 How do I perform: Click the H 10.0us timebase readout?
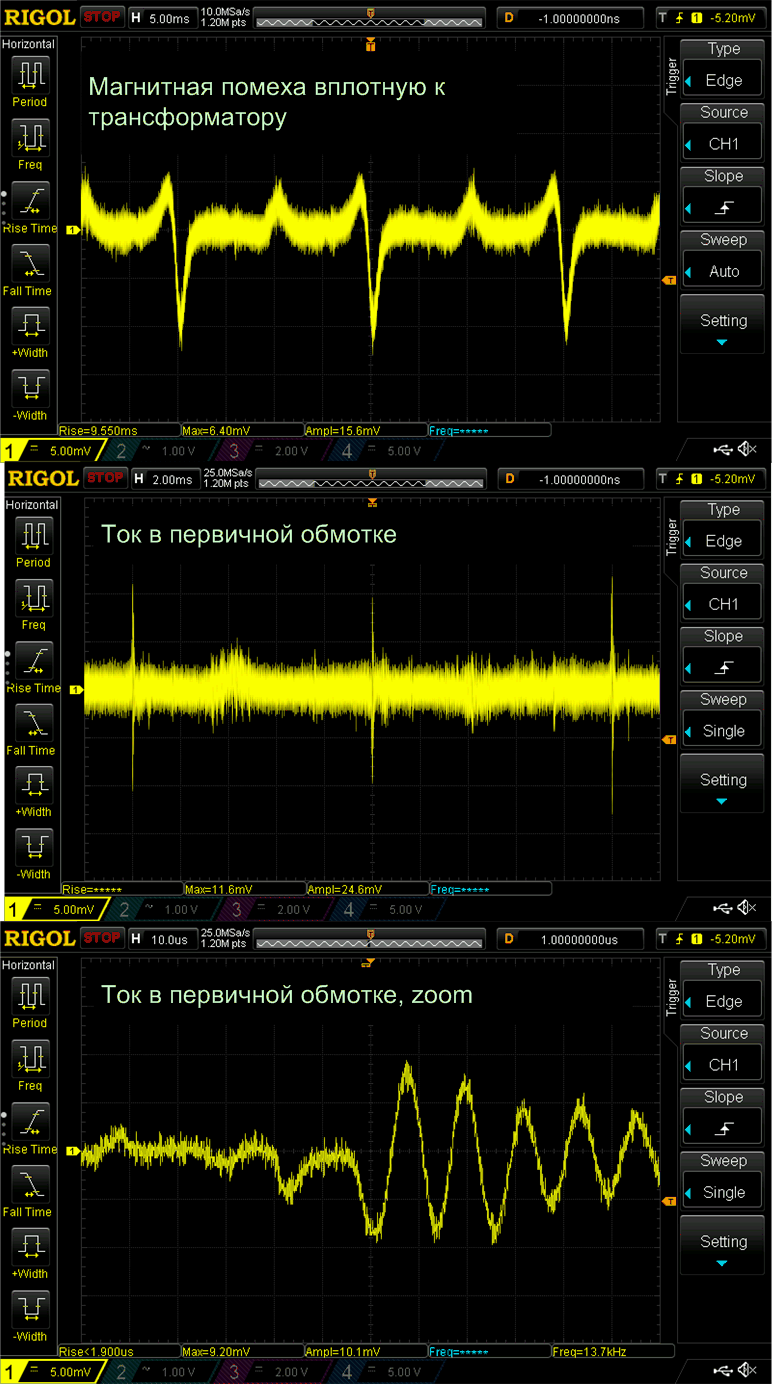coord(162,939)
